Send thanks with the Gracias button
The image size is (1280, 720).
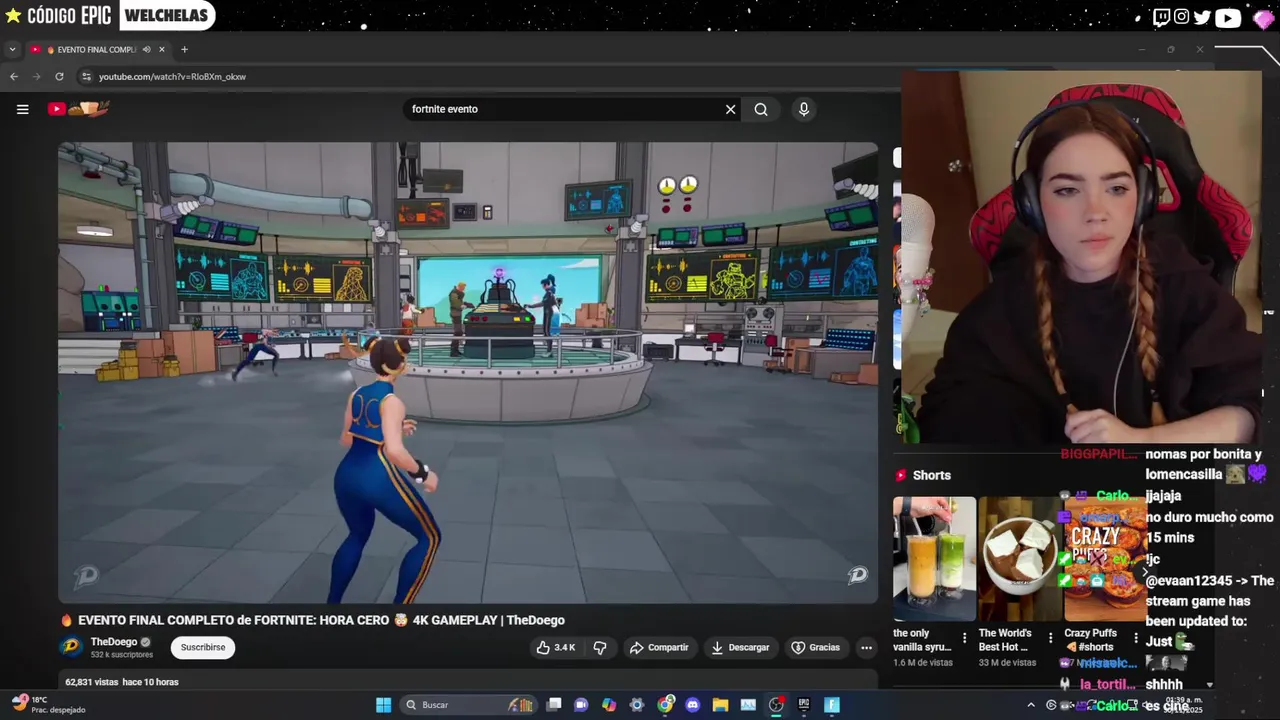(816, 647)
